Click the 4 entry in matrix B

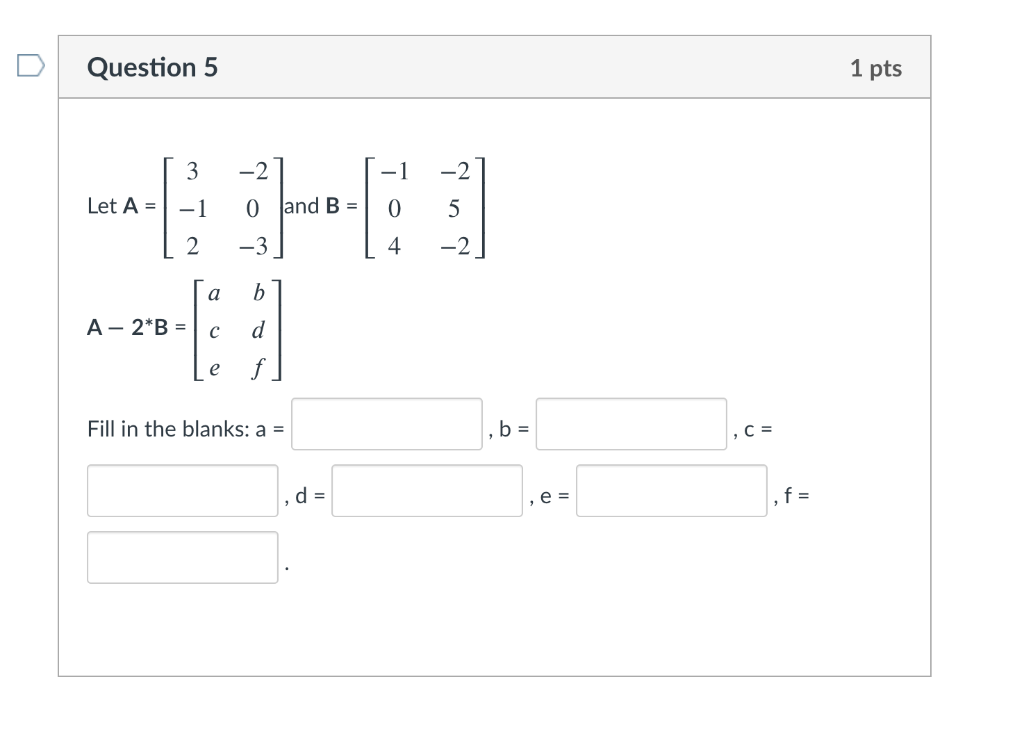tap(394, 246)
